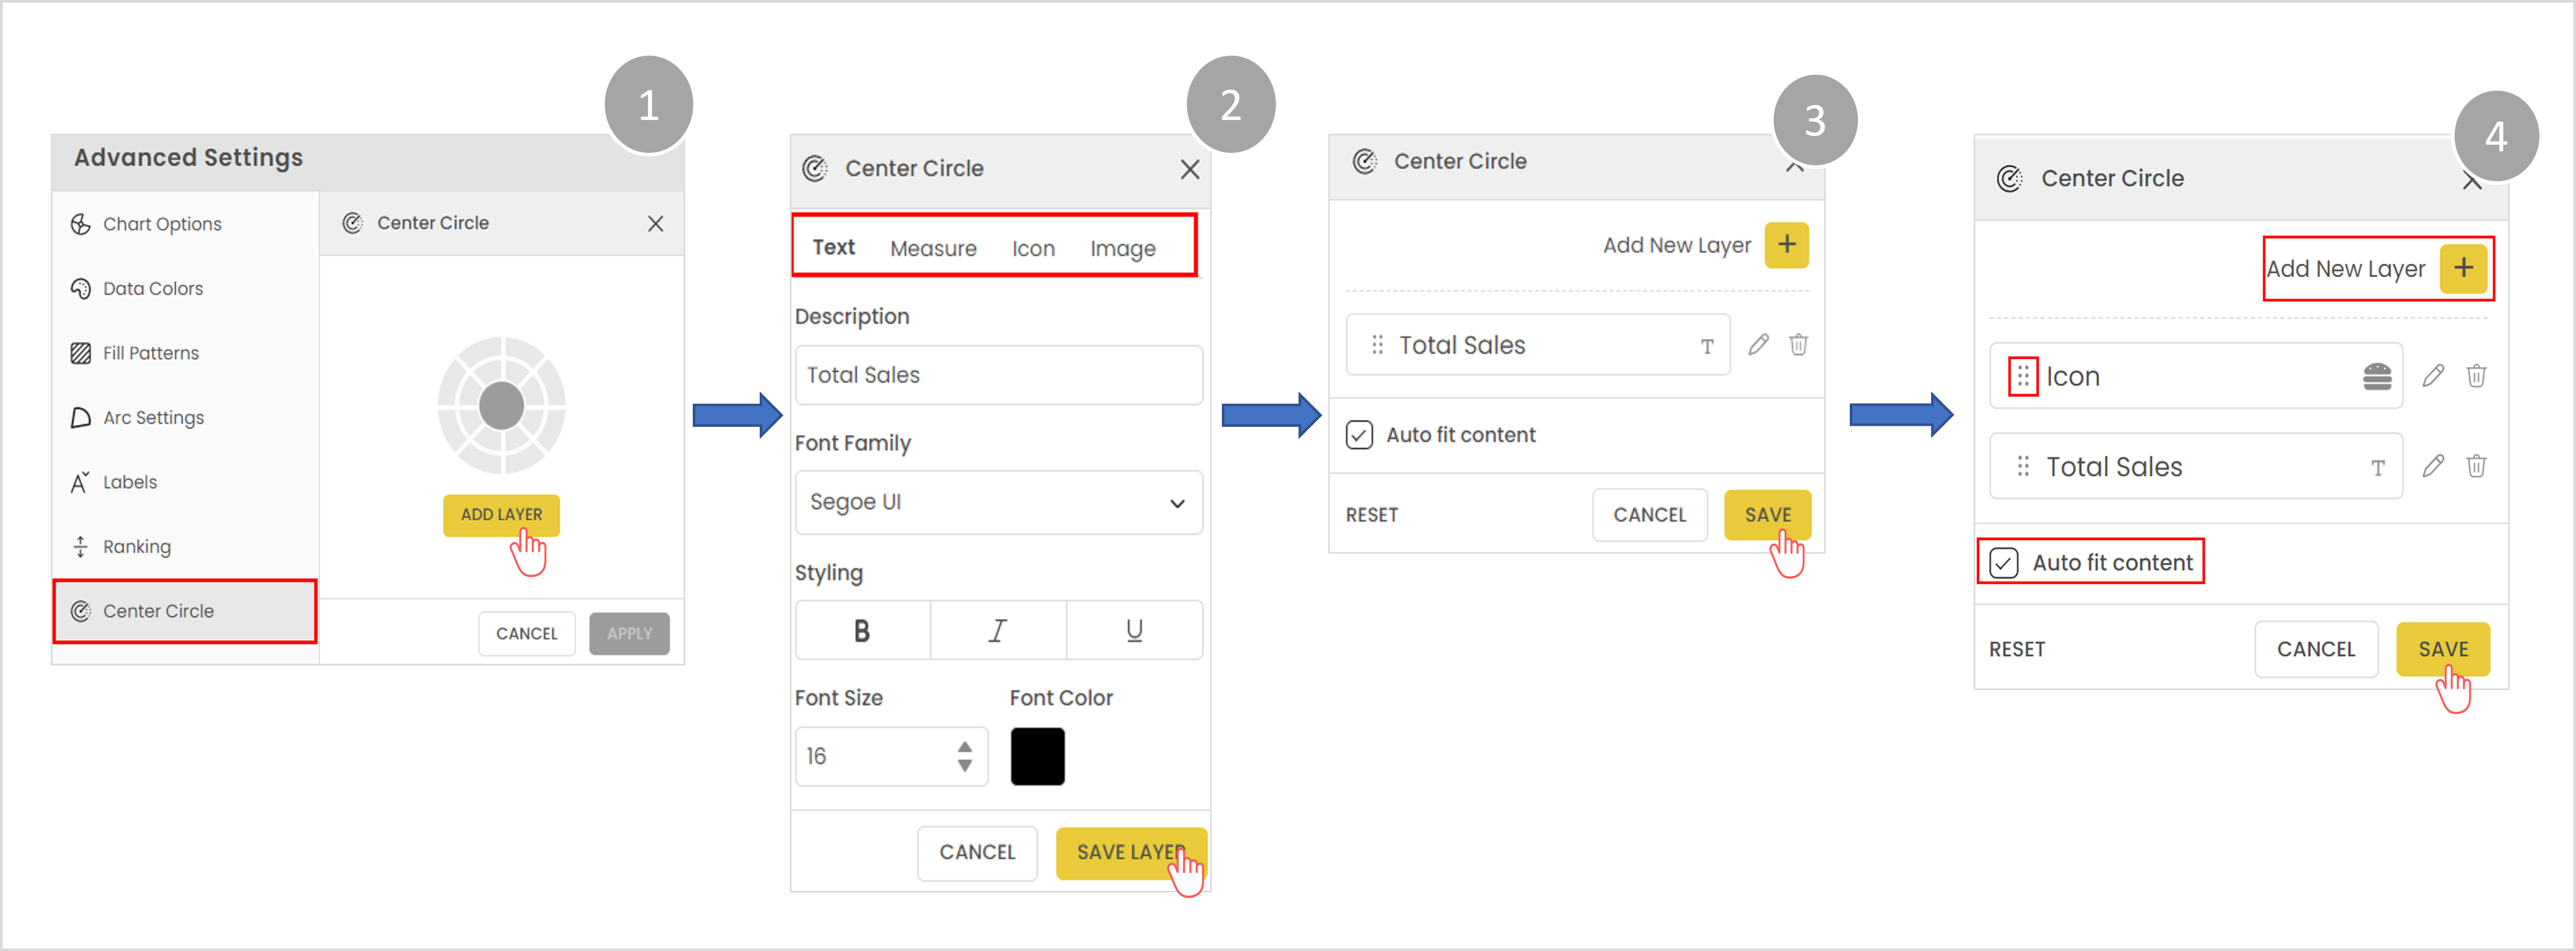2576x951 pixels.
Task: Click drag handle of Icon layer
Action: coord(2023,376)
